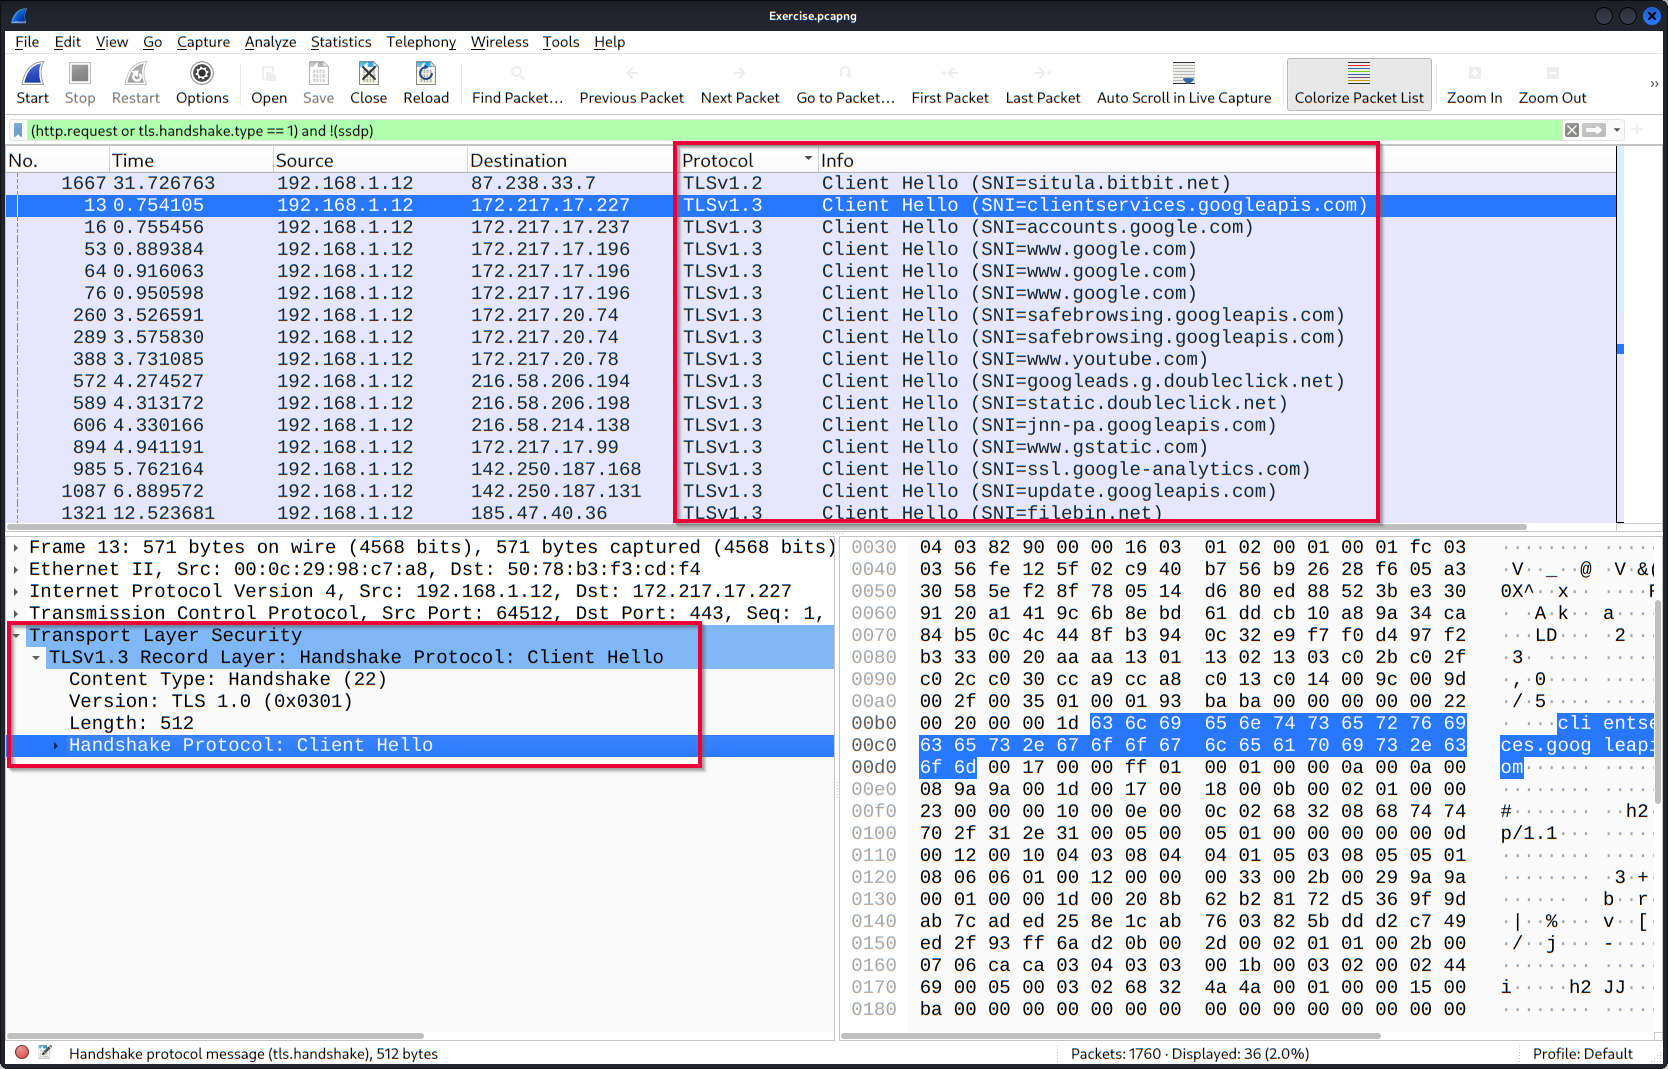This screenshot has height=1069, width=1668.
Task: Start a new capture with Start icon
Action: pos(32,83)
